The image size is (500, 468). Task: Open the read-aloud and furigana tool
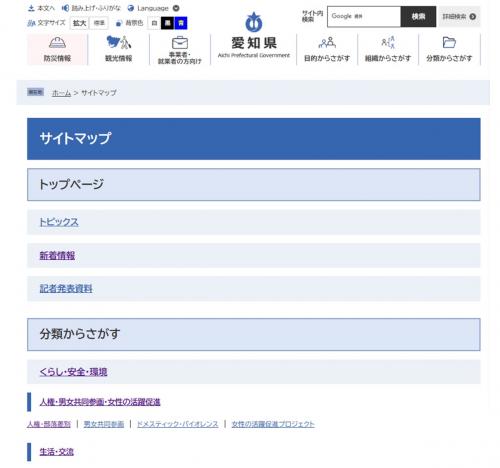(91, 8)
